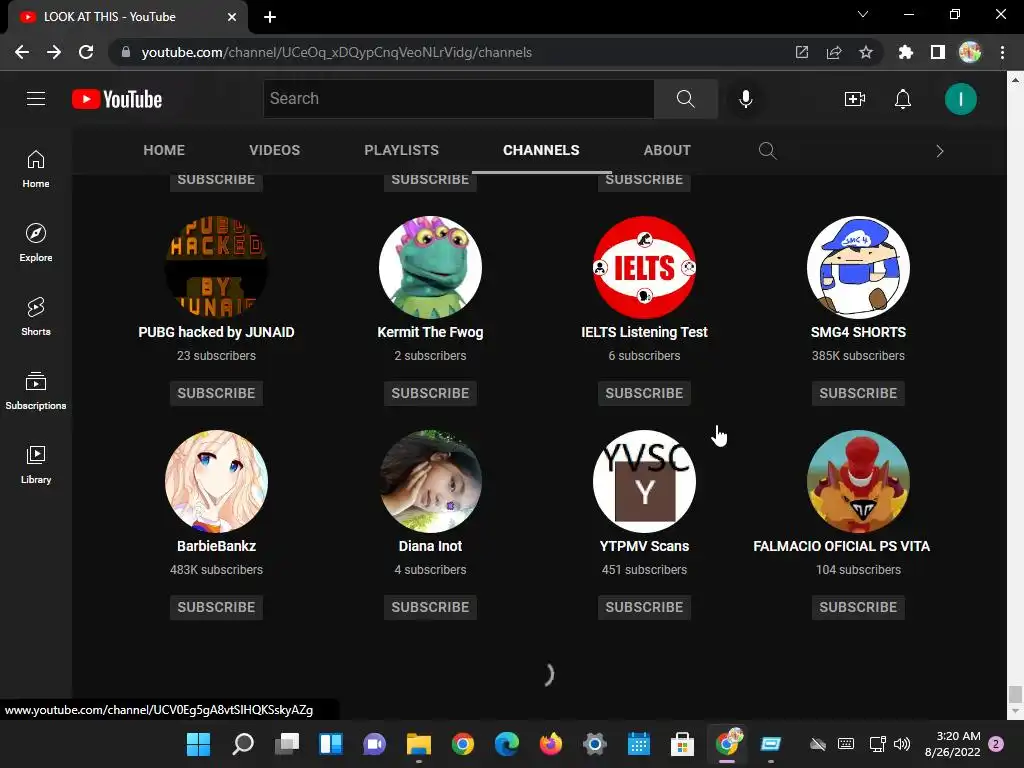Toggle the browser side panel icon
Screen dimensions: 1024x768
(938, 52)
